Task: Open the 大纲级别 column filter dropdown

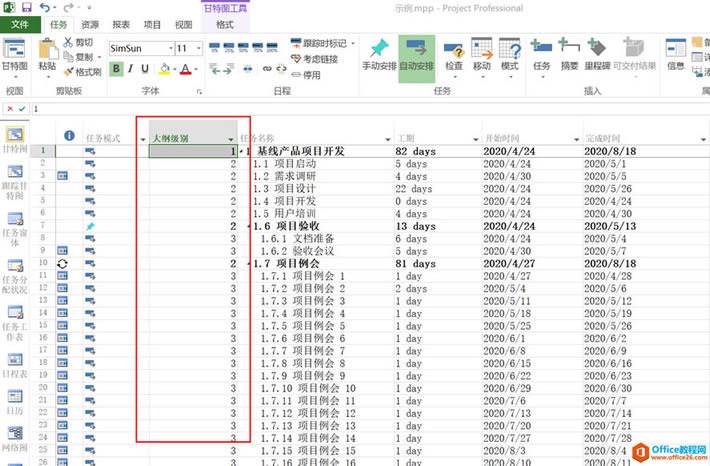Action: pos(232,138)
